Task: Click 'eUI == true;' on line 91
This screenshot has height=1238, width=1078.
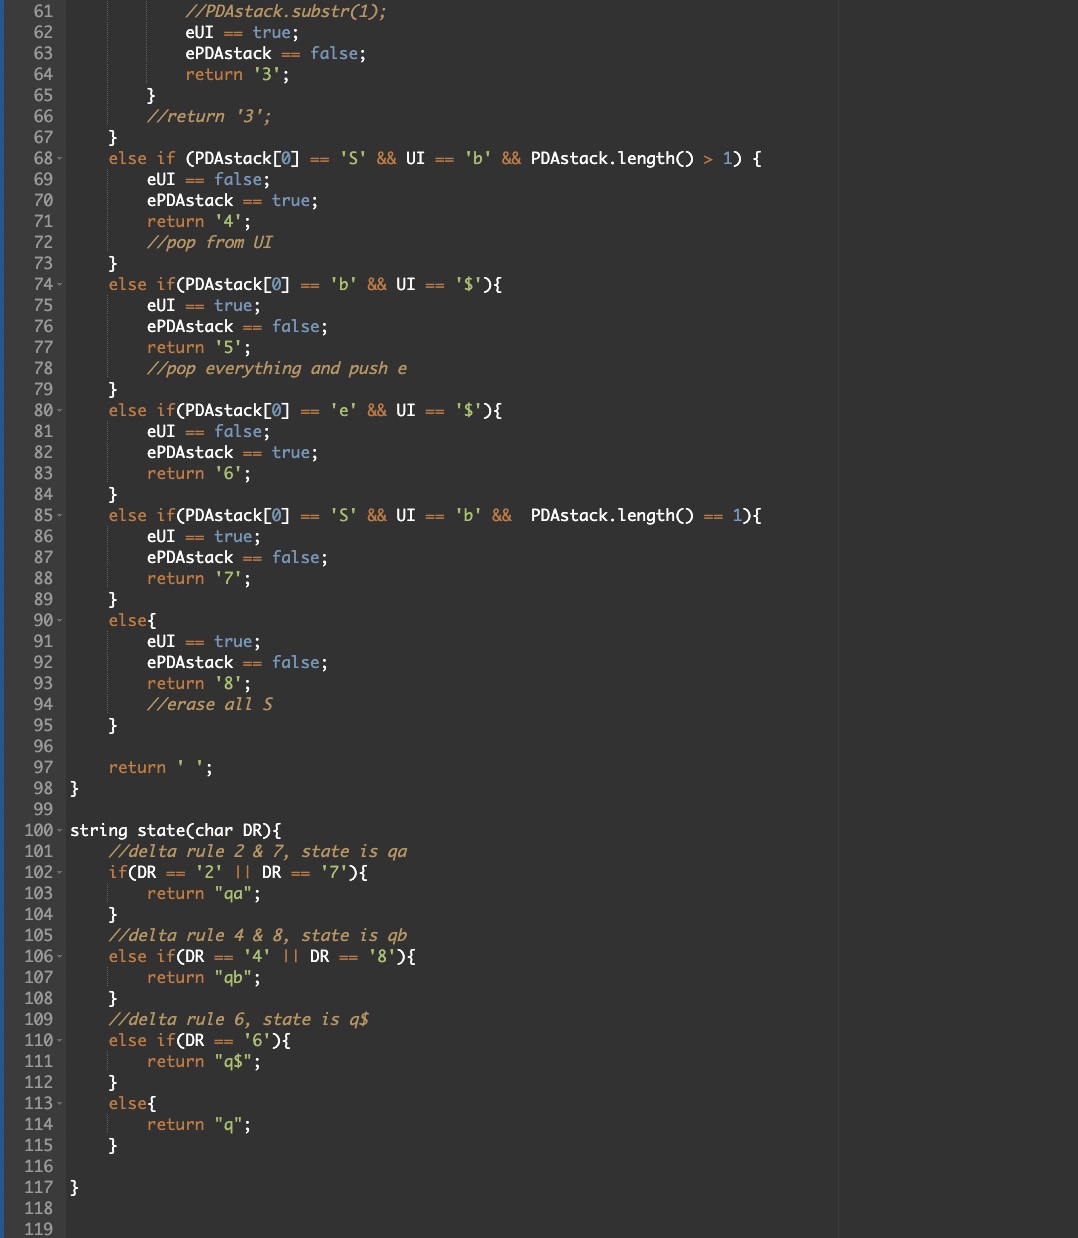Action: tap(204, 641)
